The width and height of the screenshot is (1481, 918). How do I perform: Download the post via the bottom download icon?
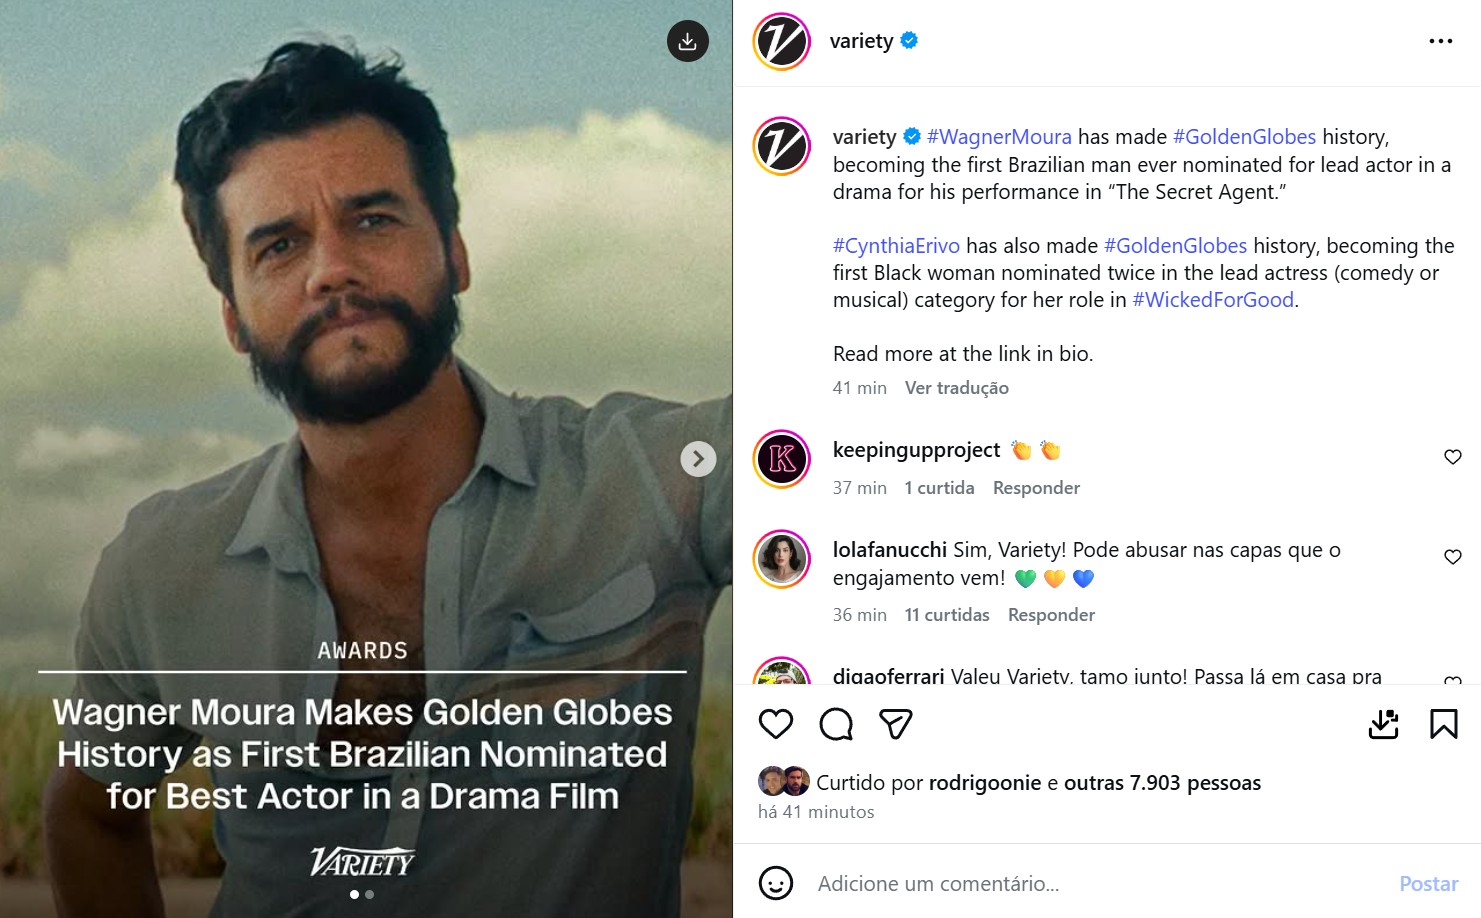(1384, 723)
